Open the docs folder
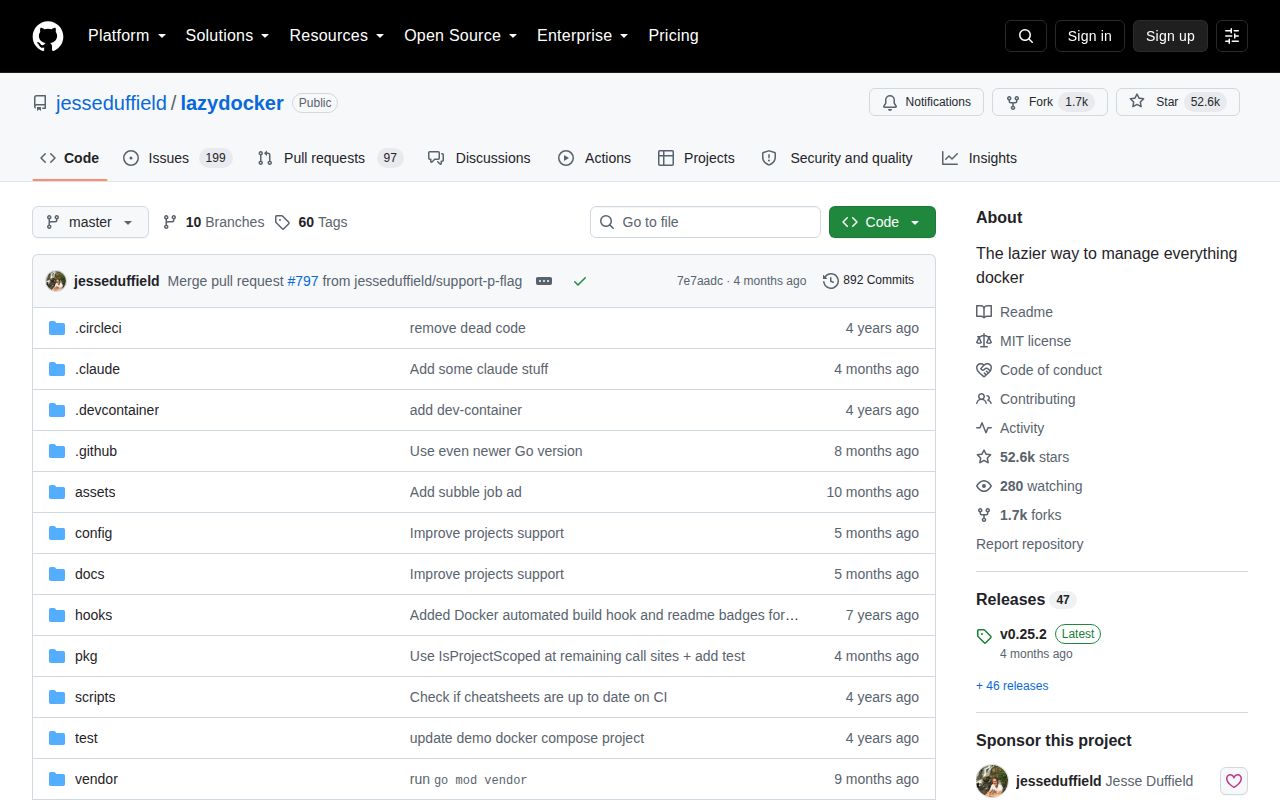Image resolution: width=1280 pixels, height=800 pixels. [x=90, y=574]
